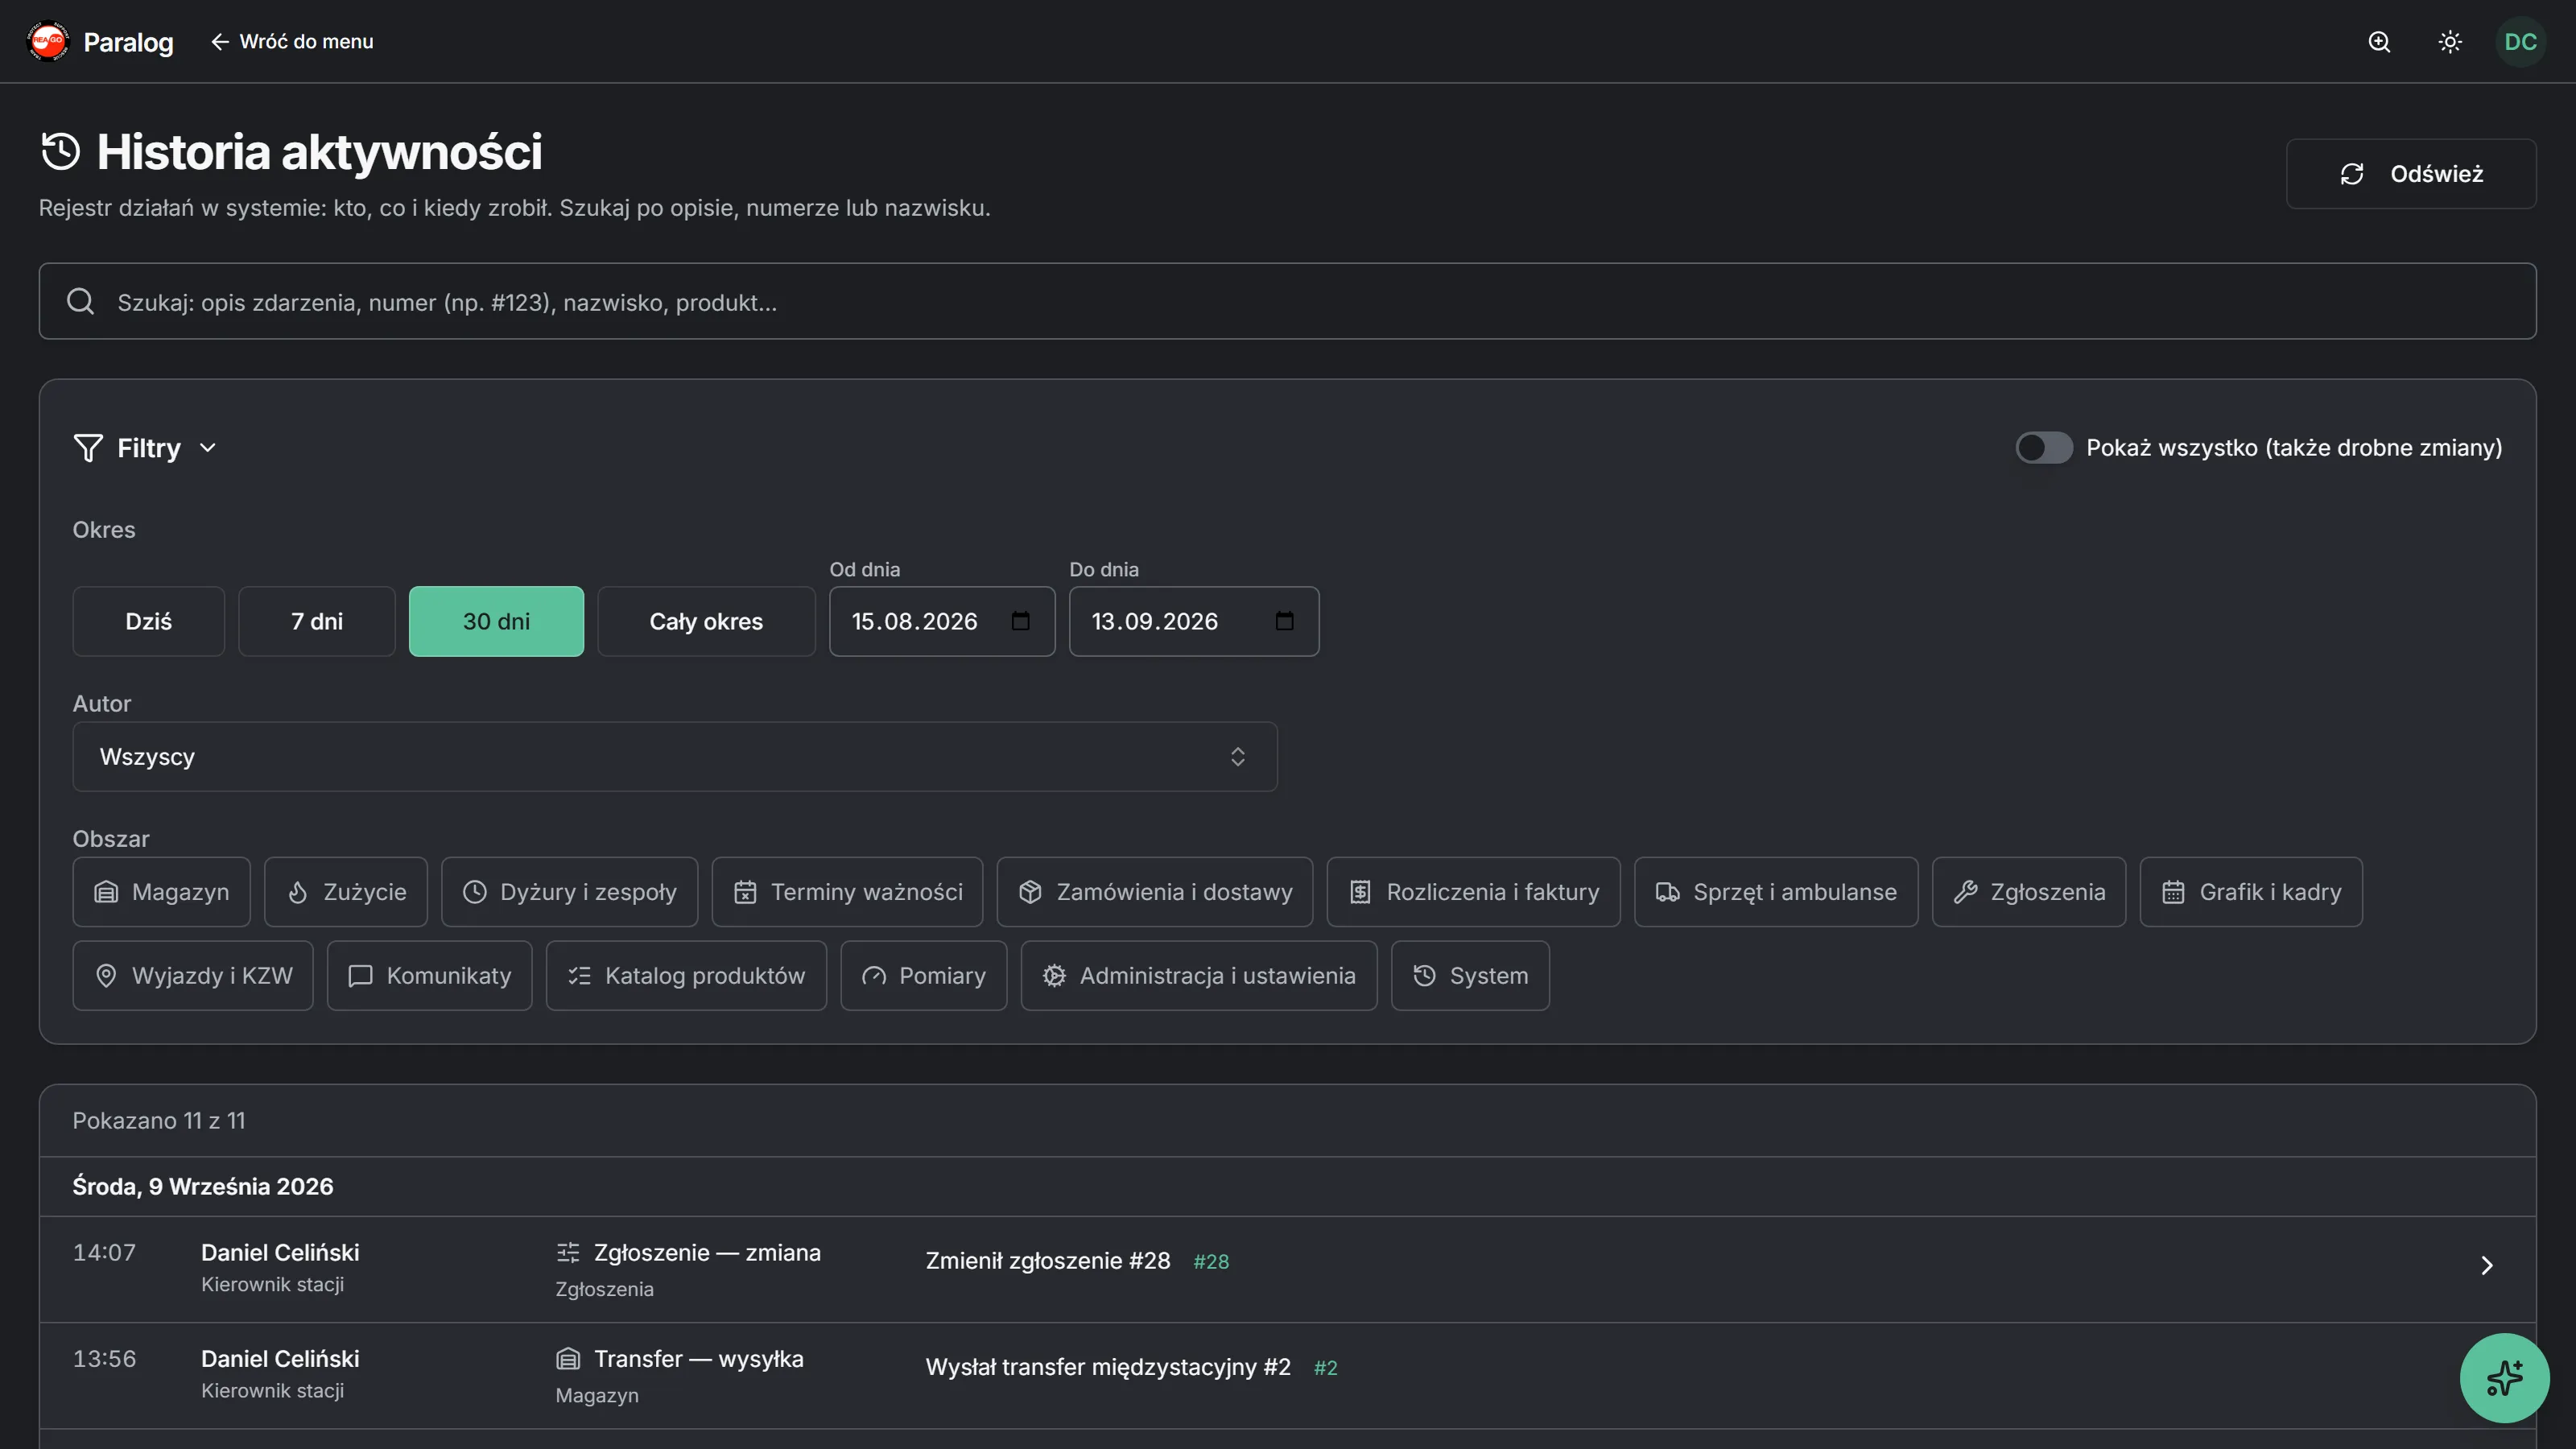Toggle the Wyjazdy i KZW filter
Screen dimensions: 2576x1449
193,976
